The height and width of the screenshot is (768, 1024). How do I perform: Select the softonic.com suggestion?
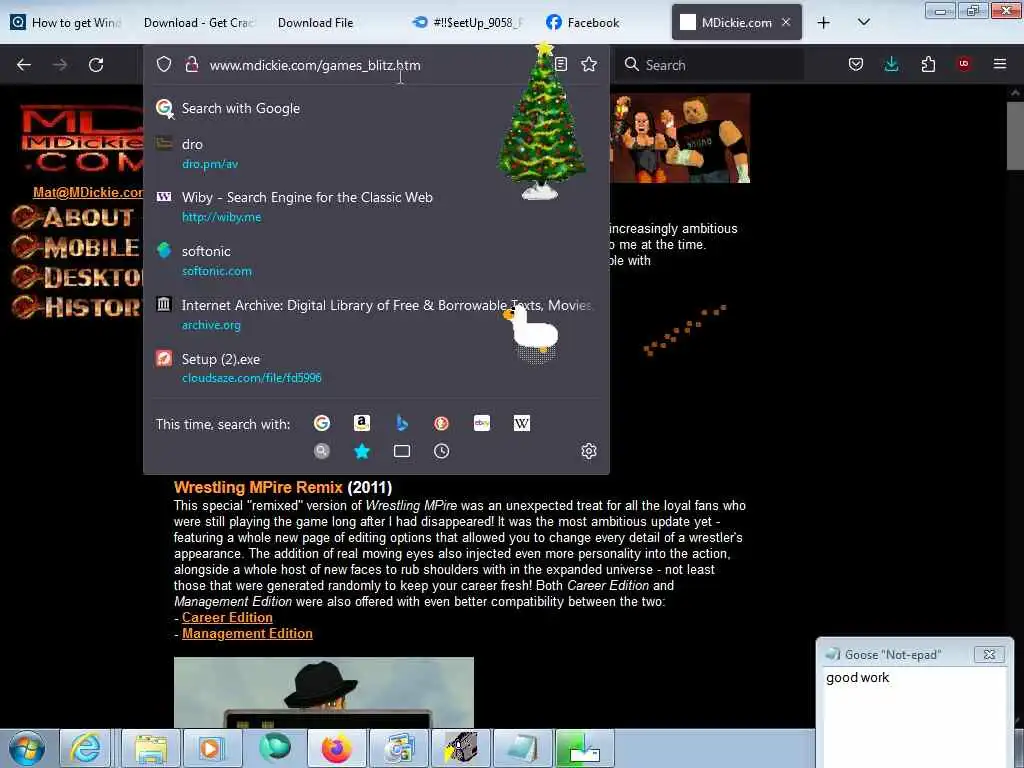[376, 261]
